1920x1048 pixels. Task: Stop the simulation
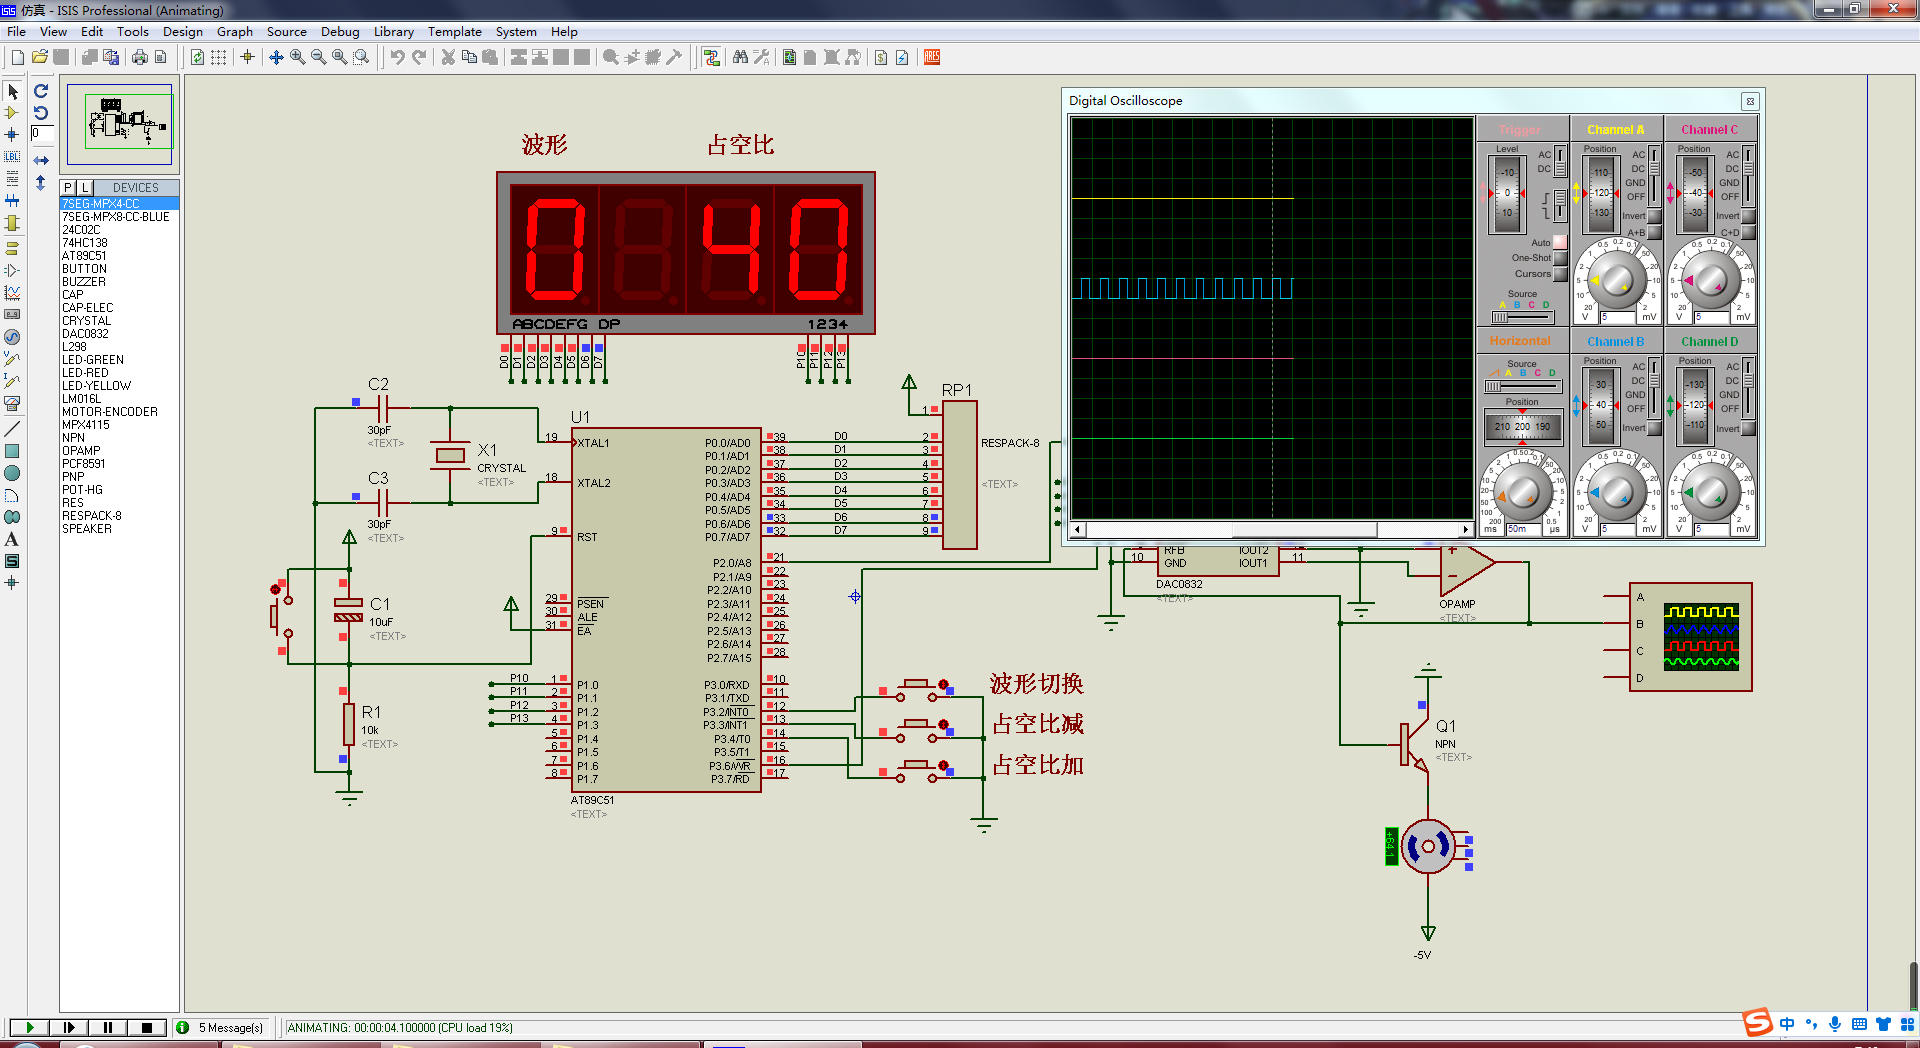coord(147,1027)
